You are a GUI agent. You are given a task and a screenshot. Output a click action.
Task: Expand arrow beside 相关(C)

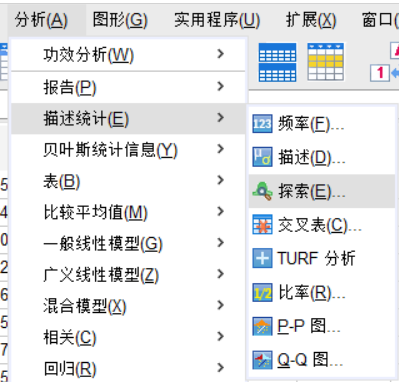click(x=220, y=336)
